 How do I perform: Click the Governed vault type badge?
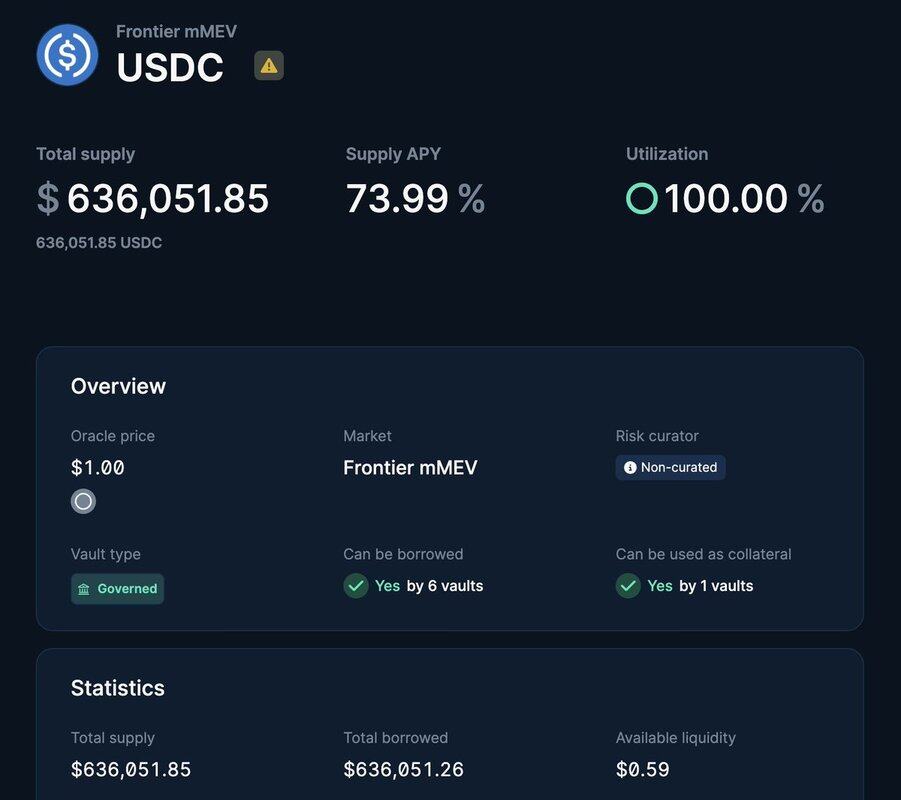117,589
